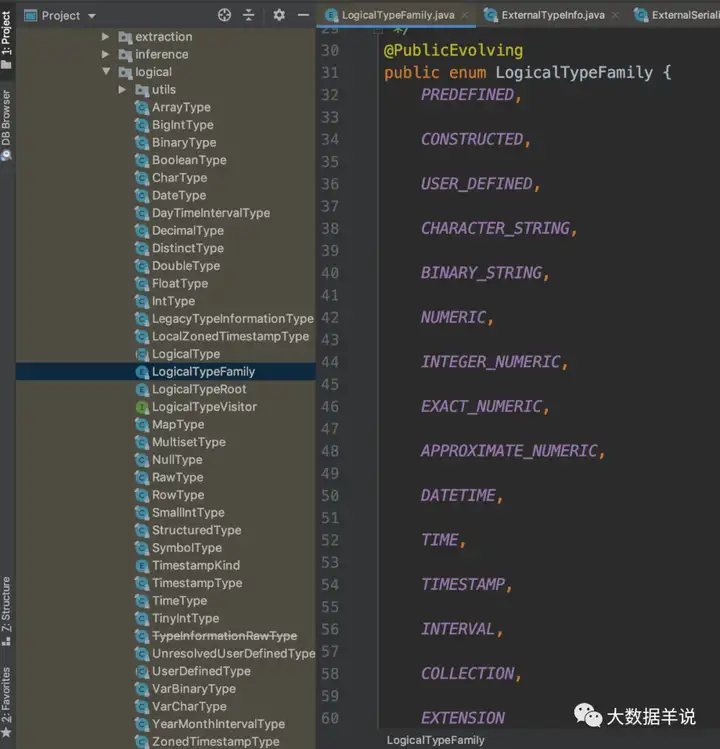The width and height of the screenshot is (720, 749).
Task: Select NullType in project tree
Action: 177,460
